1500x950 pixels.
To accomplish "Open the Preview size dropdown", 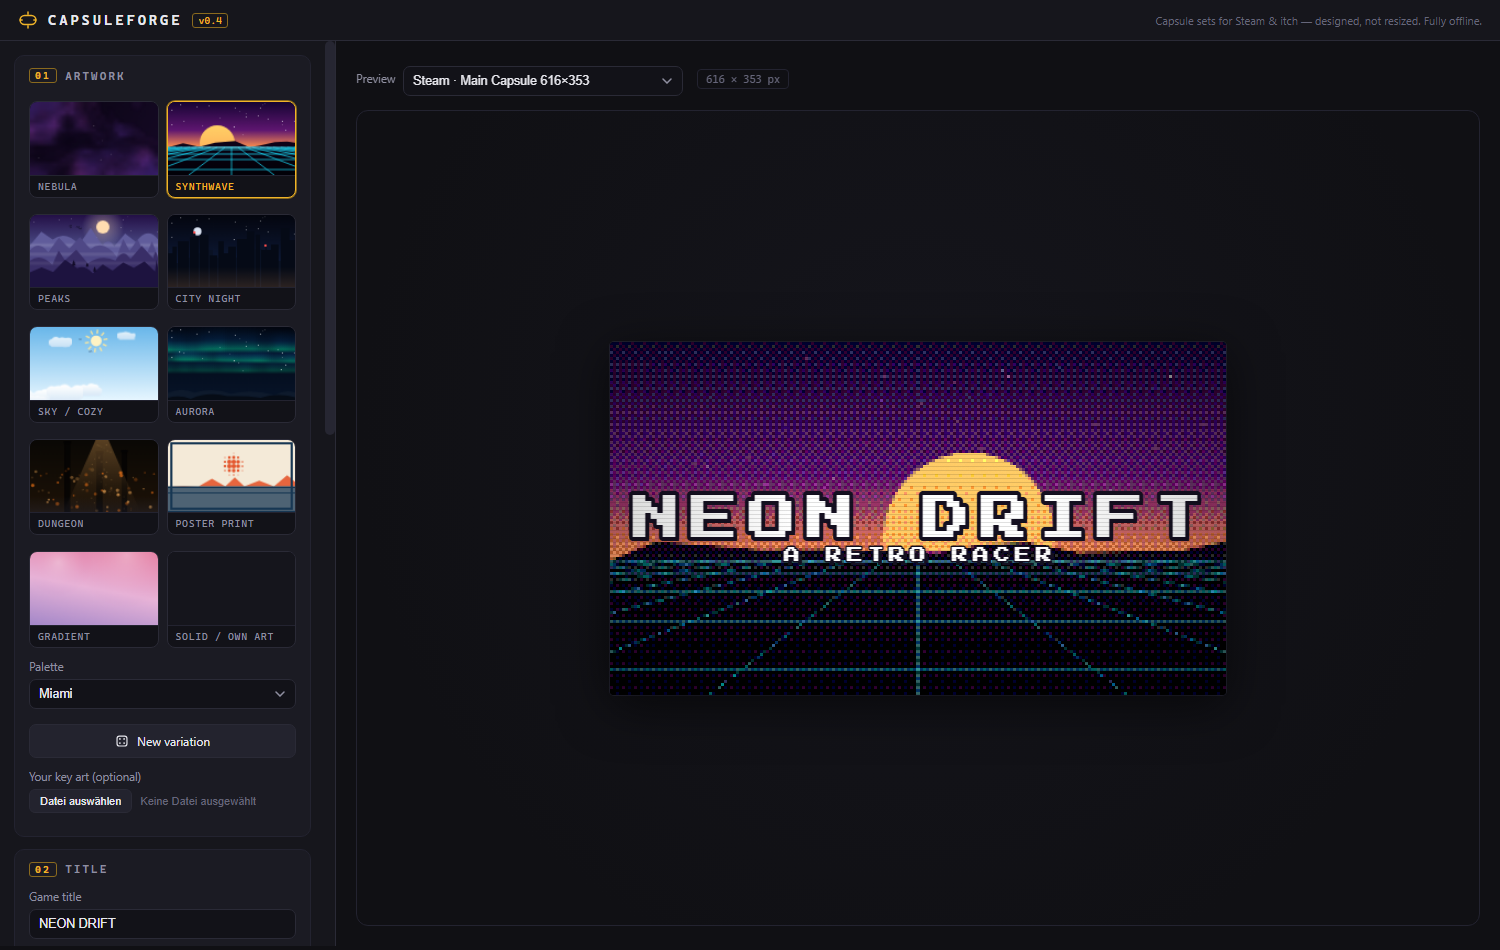I will point(543,81).
